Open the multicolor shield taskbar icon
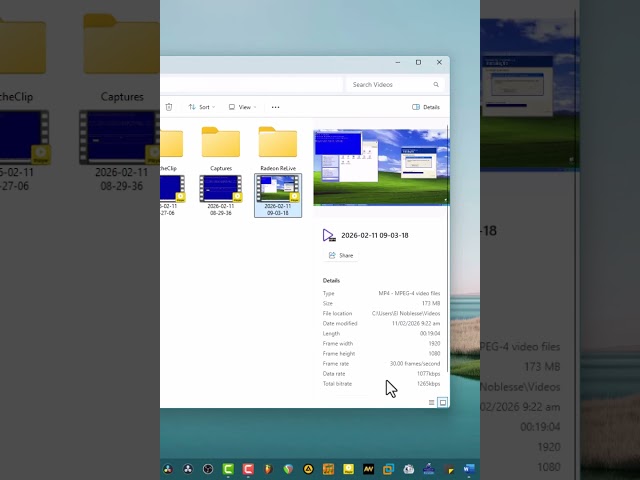Viewport: 640px width, 480px height. point(288,469)
